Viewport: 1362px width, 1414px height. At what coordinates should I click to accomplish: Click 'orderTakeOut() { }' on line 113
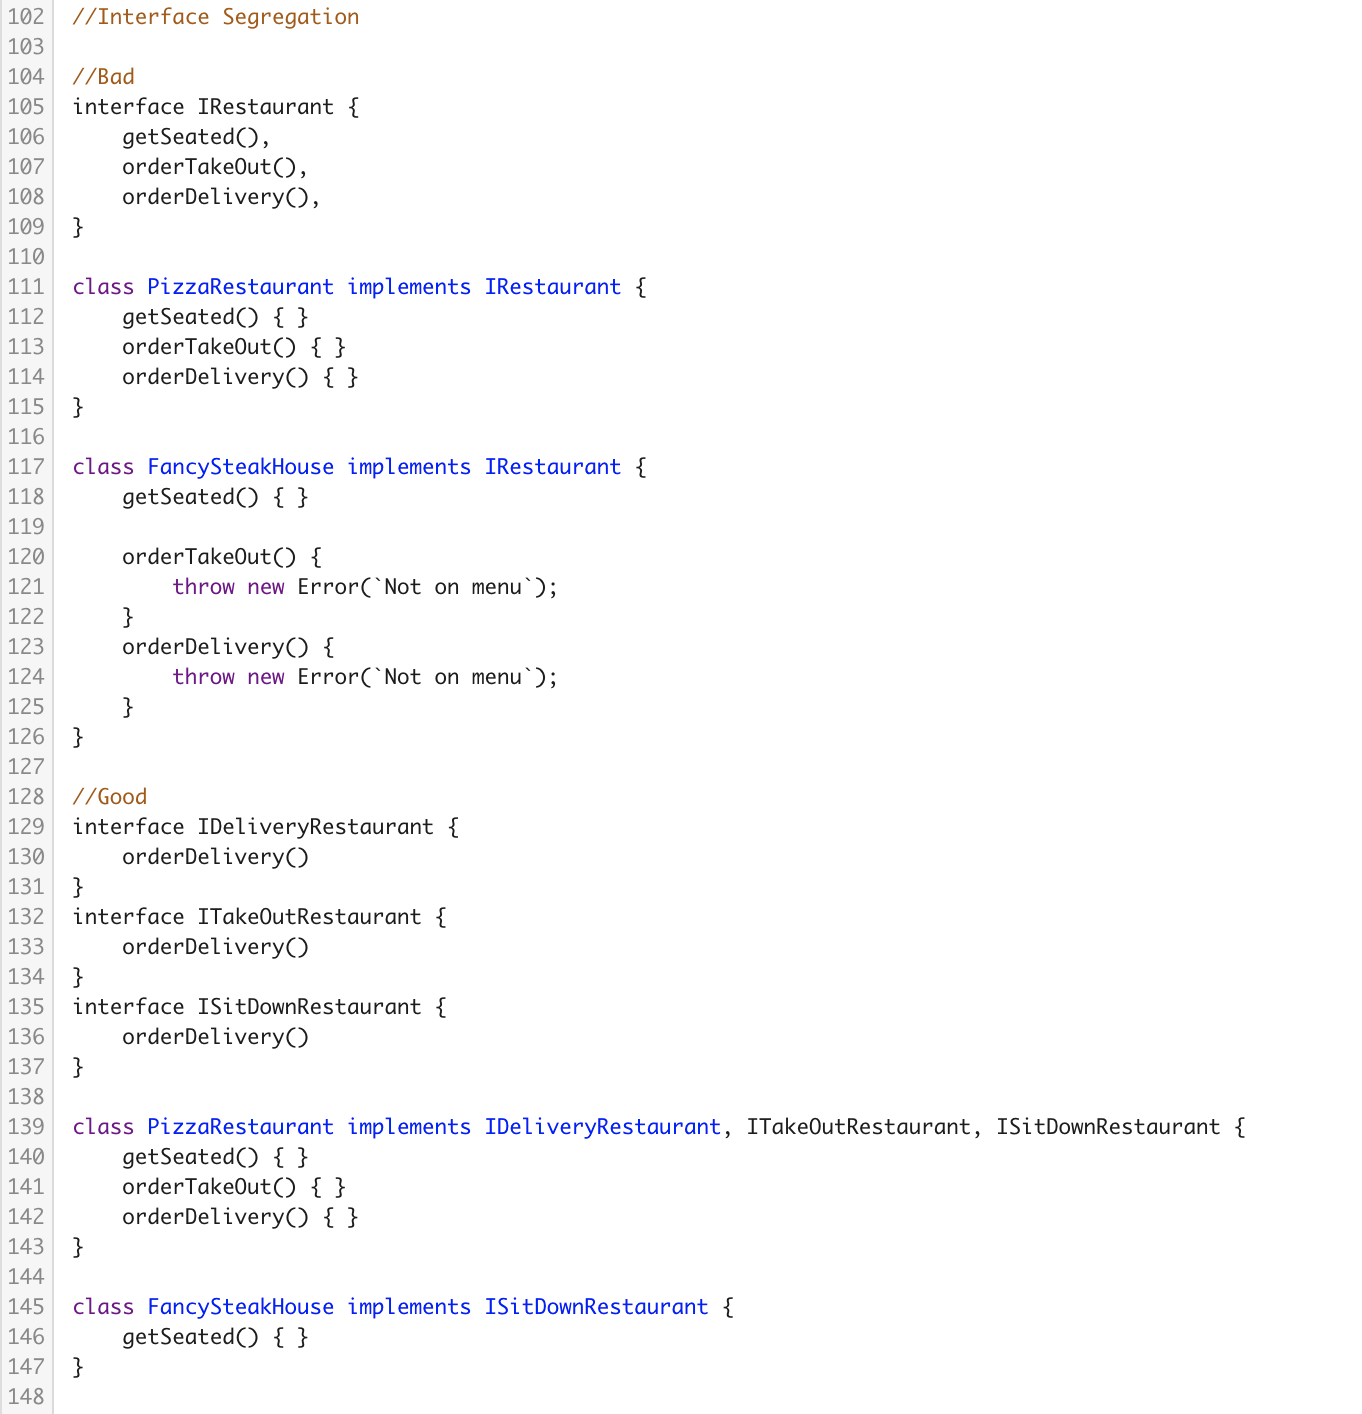click(234, 347)
